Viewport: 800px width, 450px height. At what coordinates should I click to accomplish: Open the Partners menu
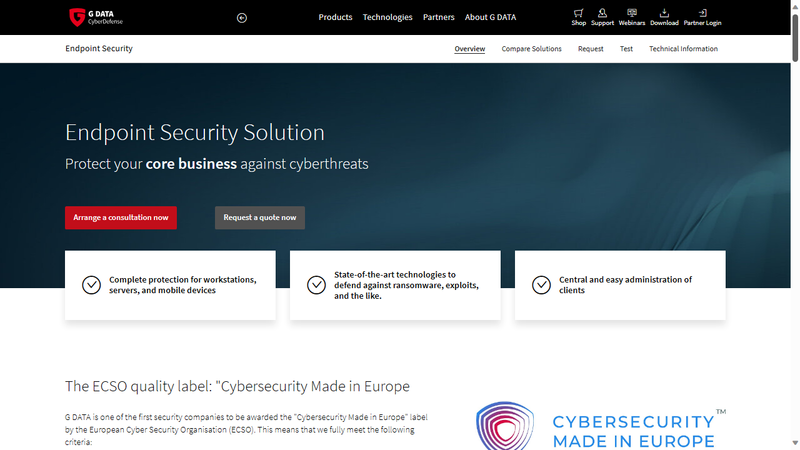[x=438, y=17]
